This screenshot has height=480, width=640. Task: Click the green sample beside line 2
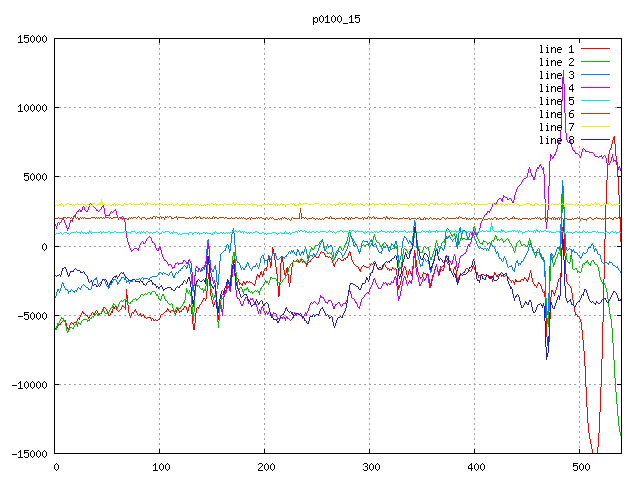click(x=595, y=62)
